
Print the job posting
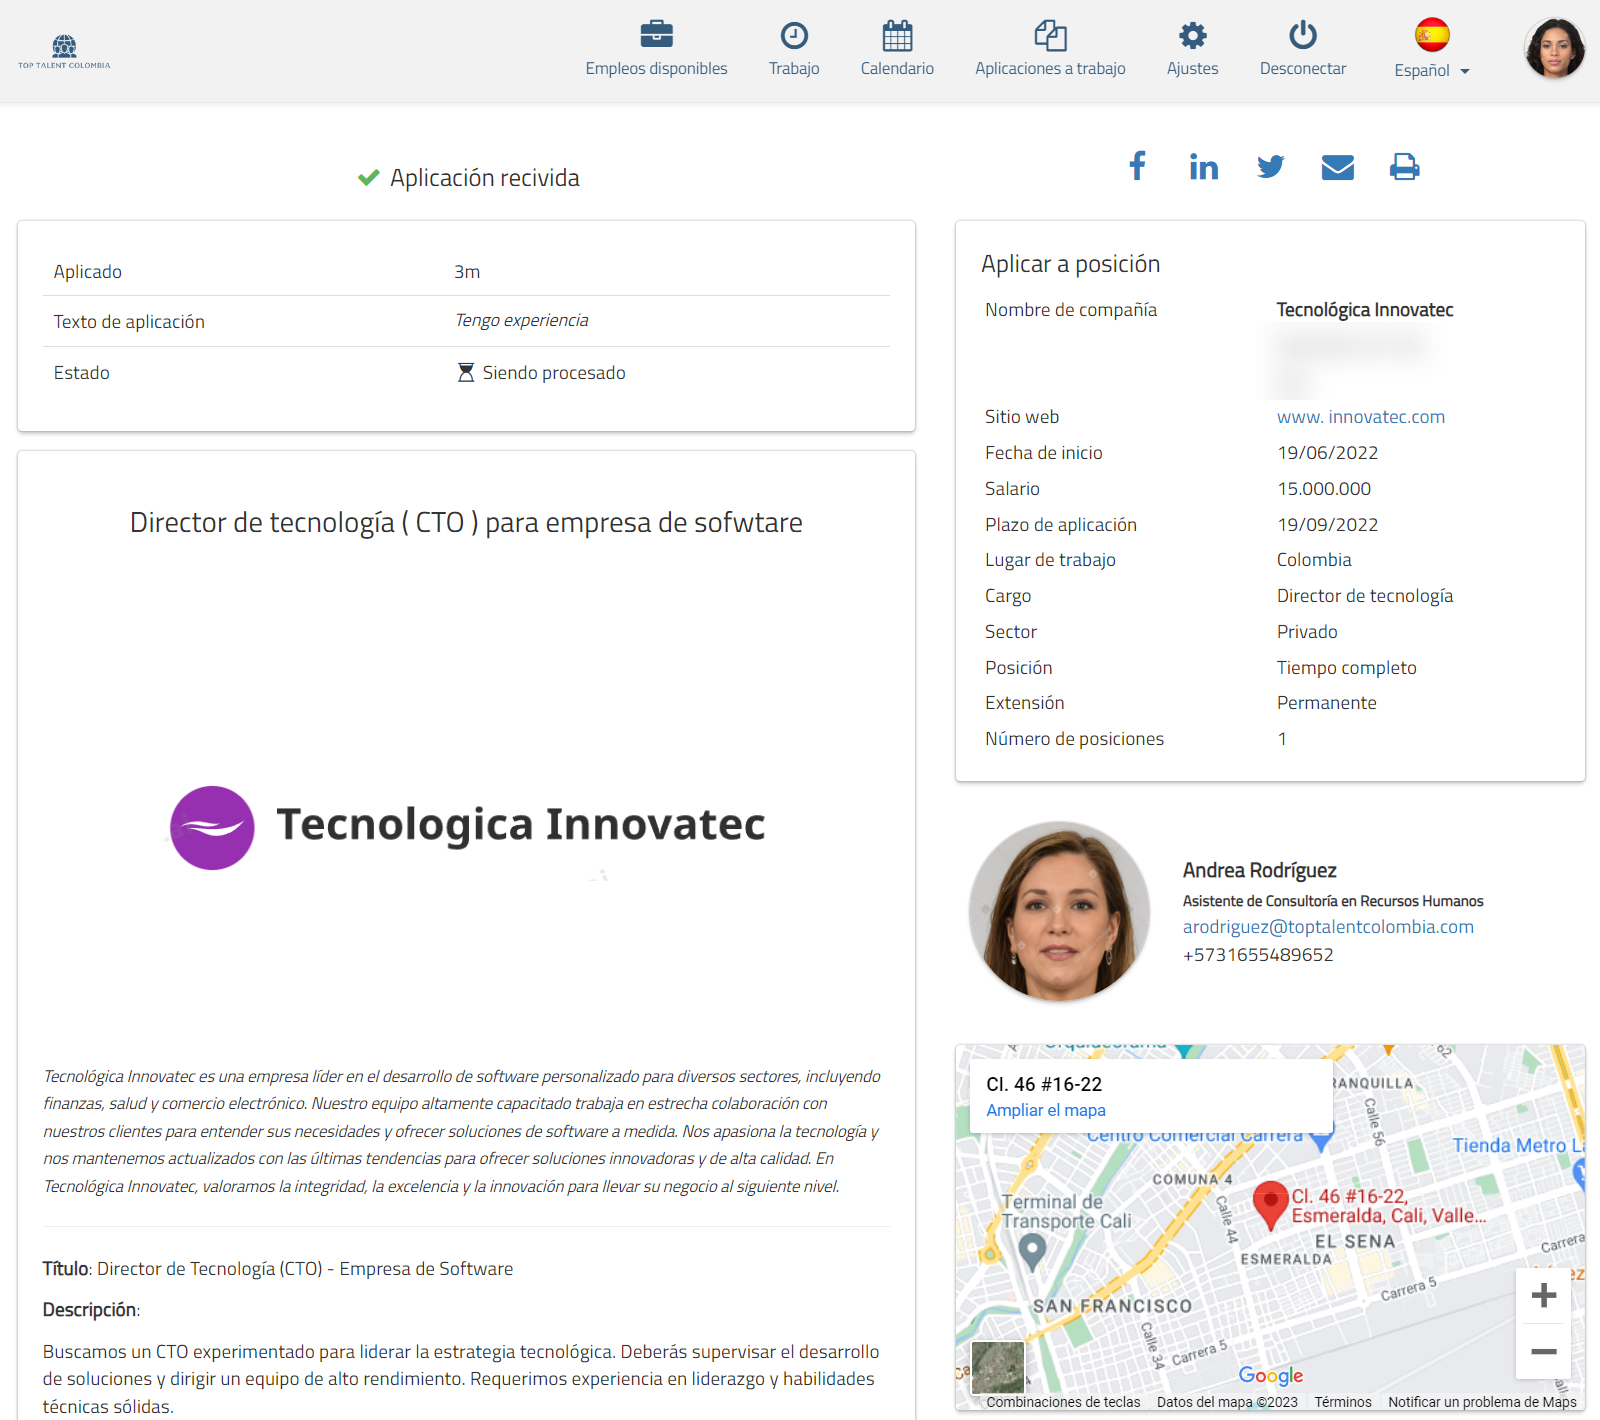click(x=1405, y=167)
